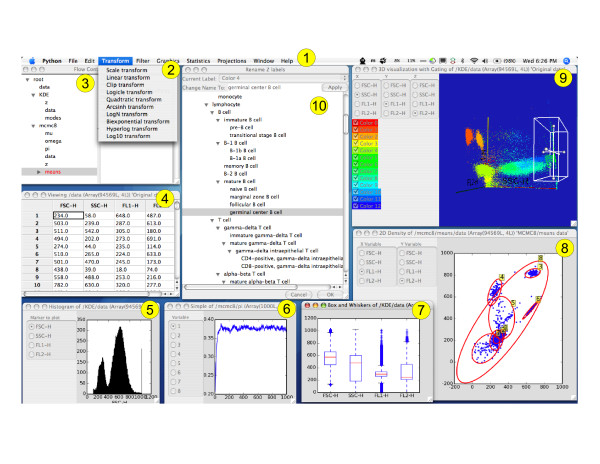Toggle the Color 12 checkbox
Viewport: 600px width, 464px height.
355,206
